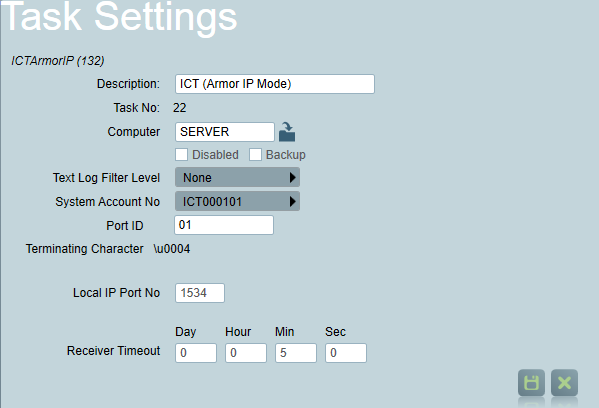Click the arrow on the None dropdown
Image resolution: width=599 pixels, height=408 pixels.
[x=292, y=177]
